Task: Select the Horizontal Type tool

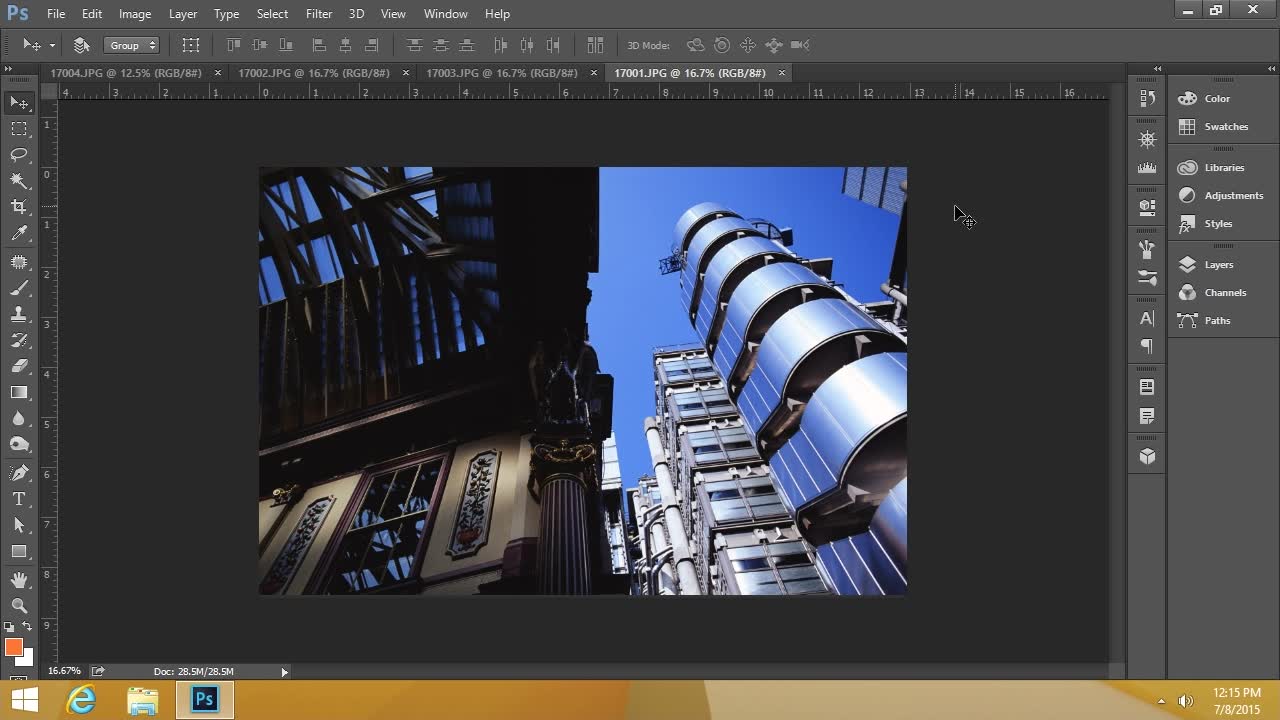Action: pyautogui.click(x=19, y=499)
